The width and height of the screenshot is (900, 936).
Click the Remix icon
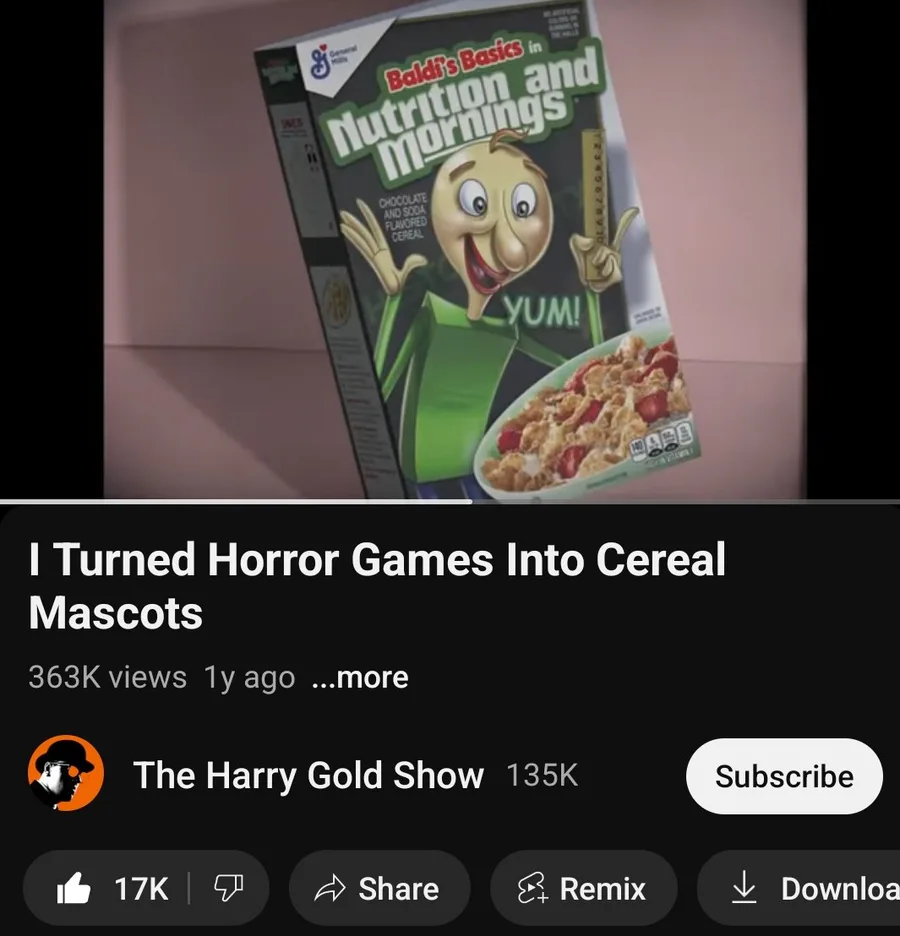pyautogui.click(x=533, y=888)
